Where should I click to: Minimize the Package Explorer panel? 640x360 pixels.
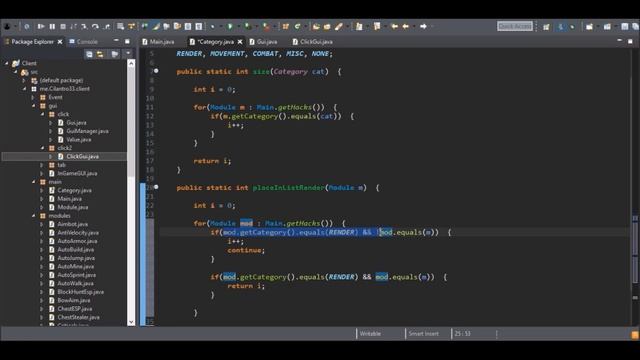[116, 41]
